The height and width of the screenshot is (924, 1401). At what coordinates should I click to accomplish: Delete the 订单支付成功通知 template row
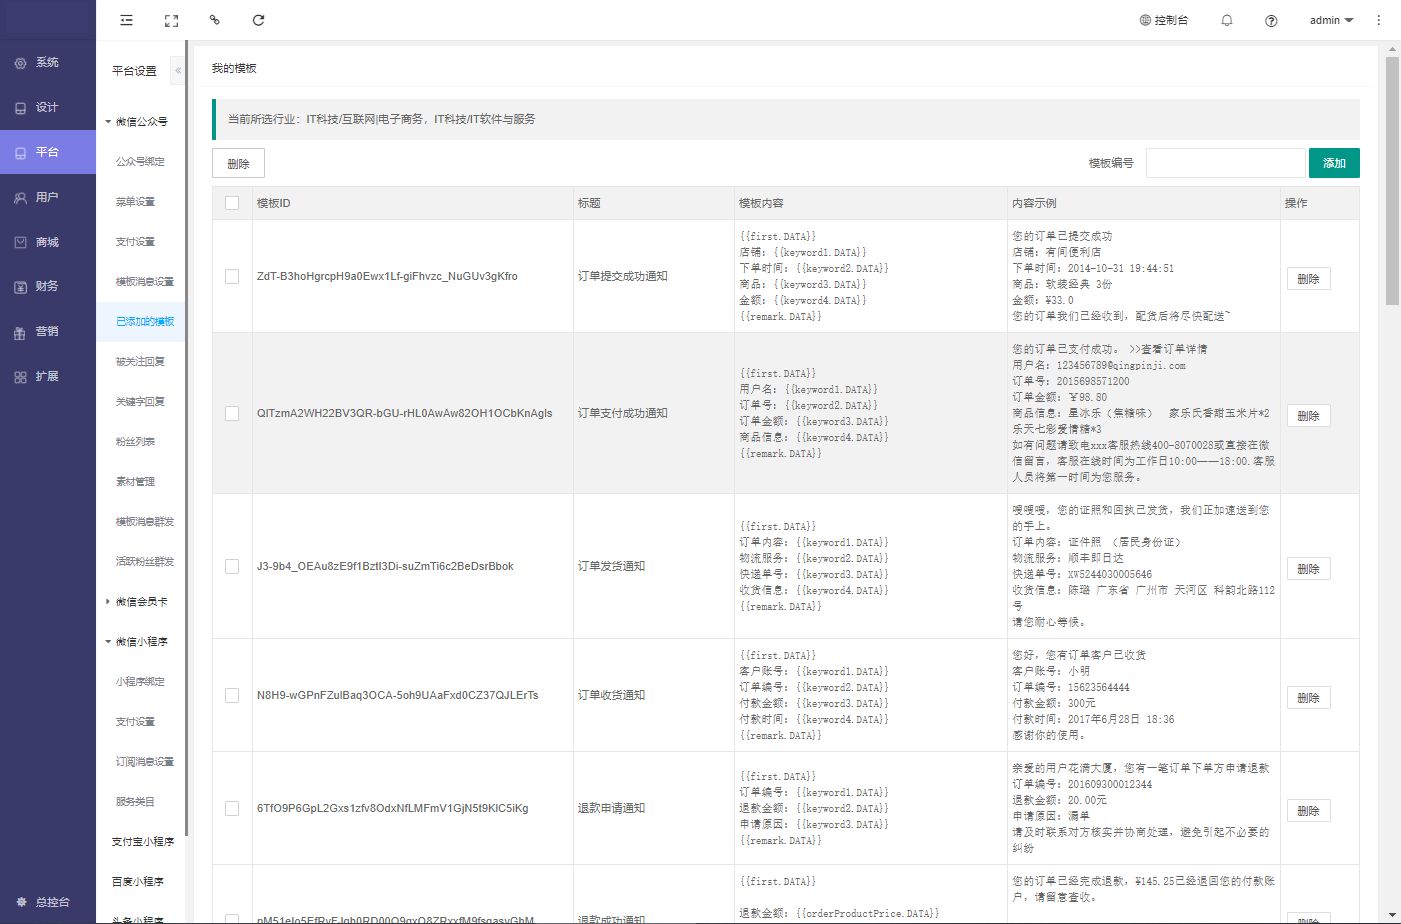click(1308, 416)
